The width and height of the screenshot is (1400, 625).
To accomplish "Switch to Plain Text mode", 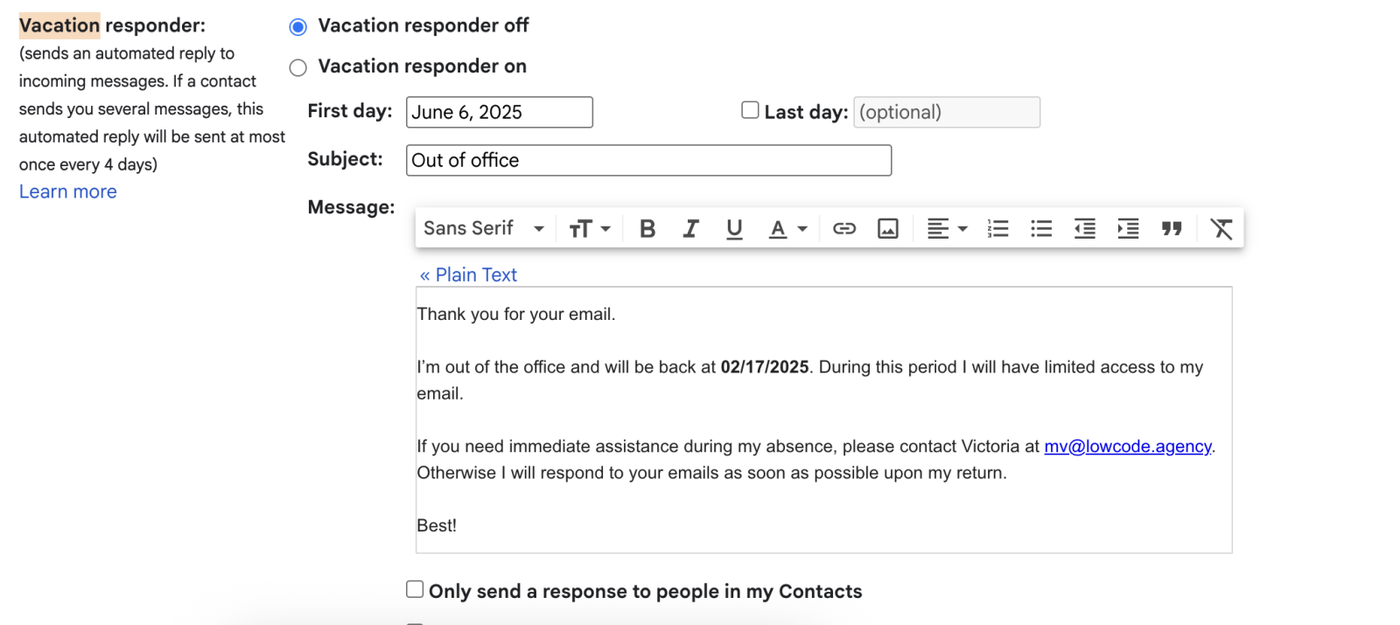I will (x=468, y=275).
